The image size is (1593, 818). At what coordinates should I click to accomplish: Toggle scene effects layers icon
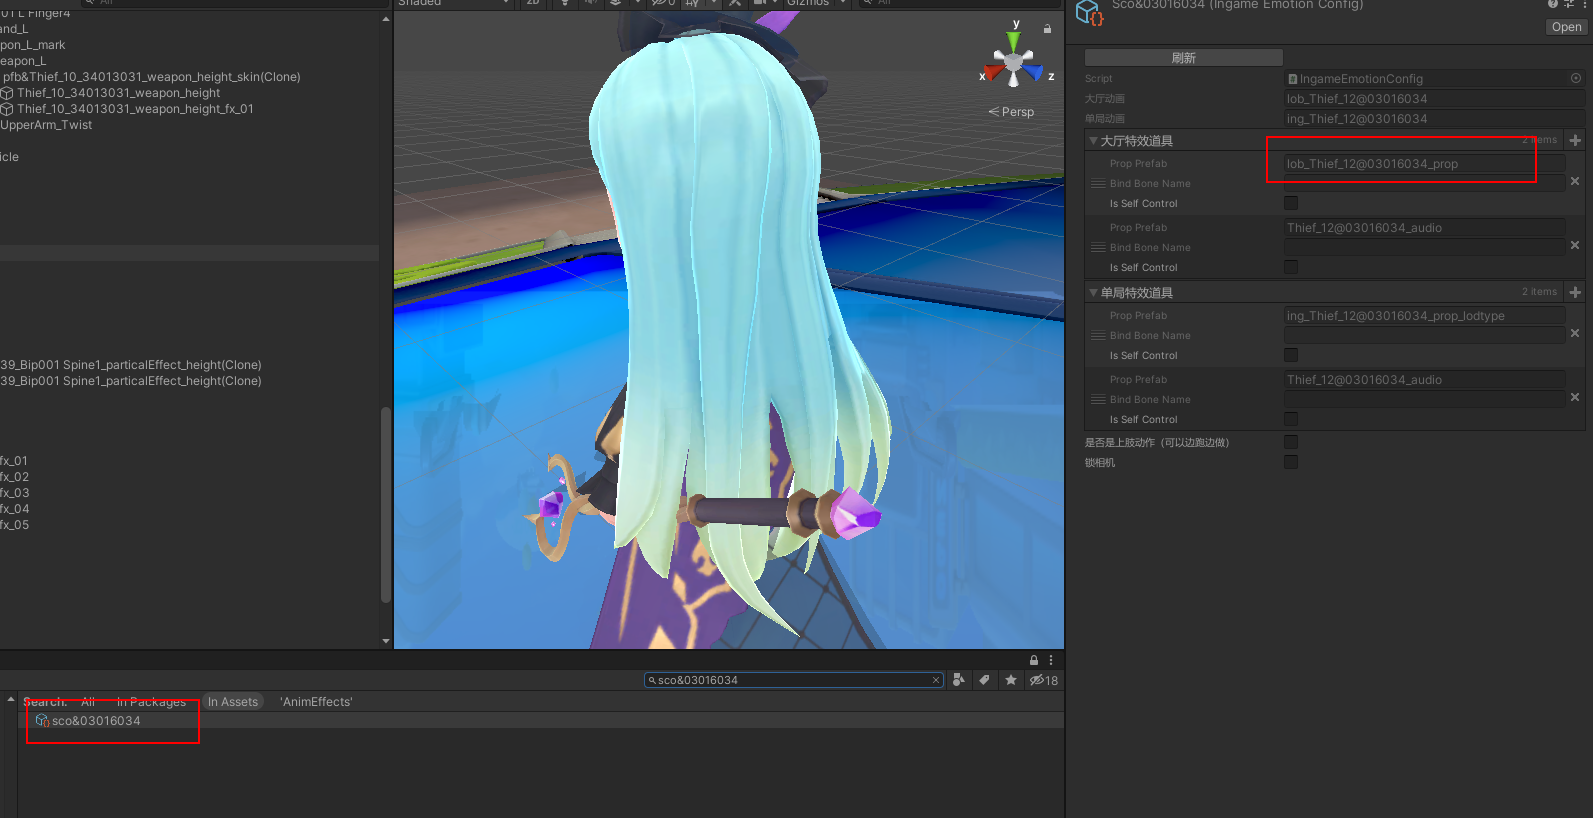click(615, 3)
